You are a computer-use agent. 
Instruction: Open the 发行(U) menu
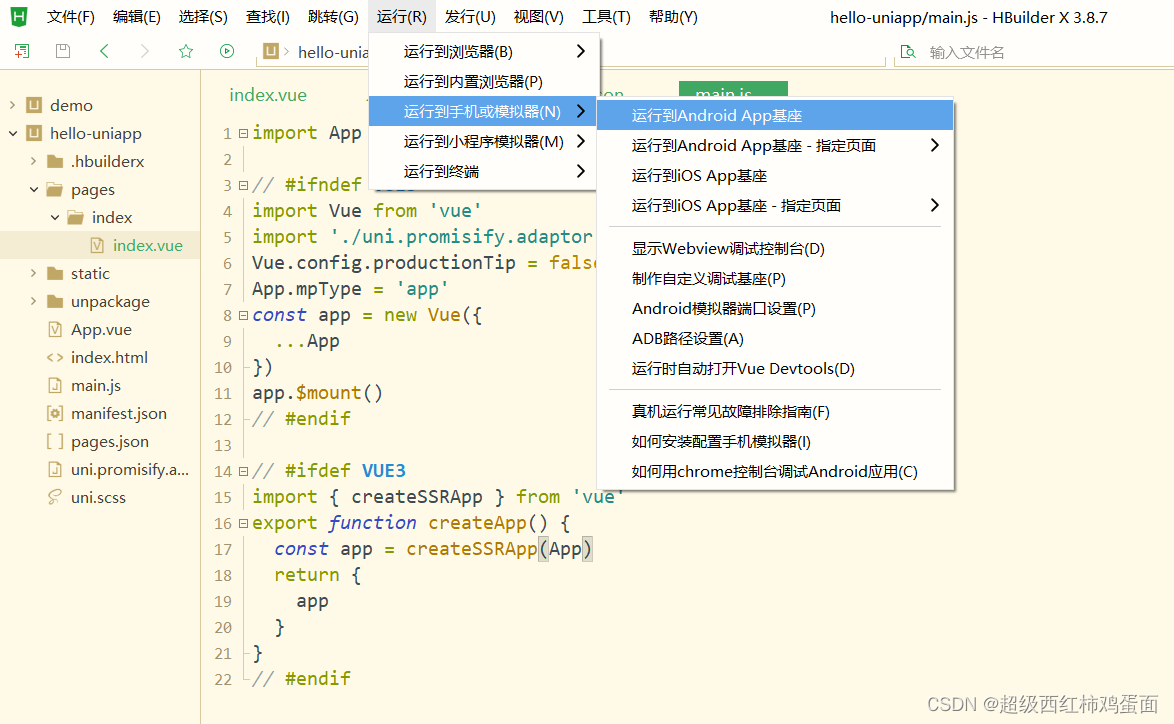(469, 16)
